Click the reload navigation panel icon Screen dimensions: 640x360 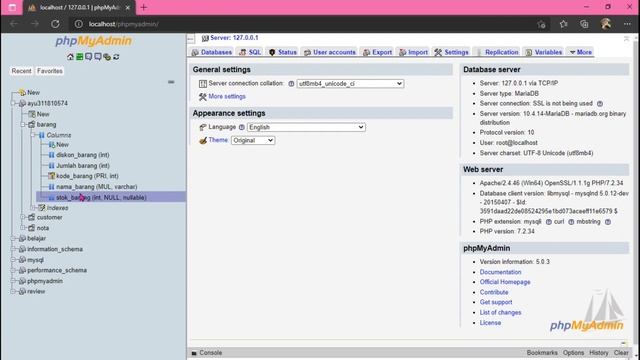[x=116, y=57]
